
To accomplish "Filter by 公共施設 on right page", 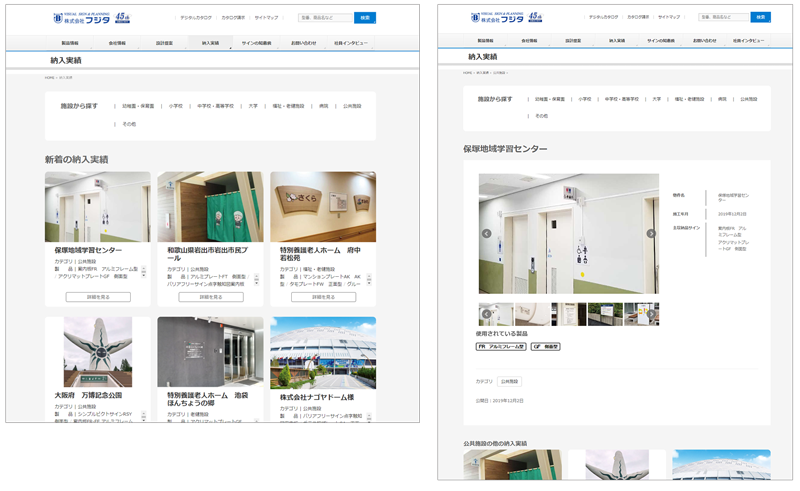I will [749, 99].
